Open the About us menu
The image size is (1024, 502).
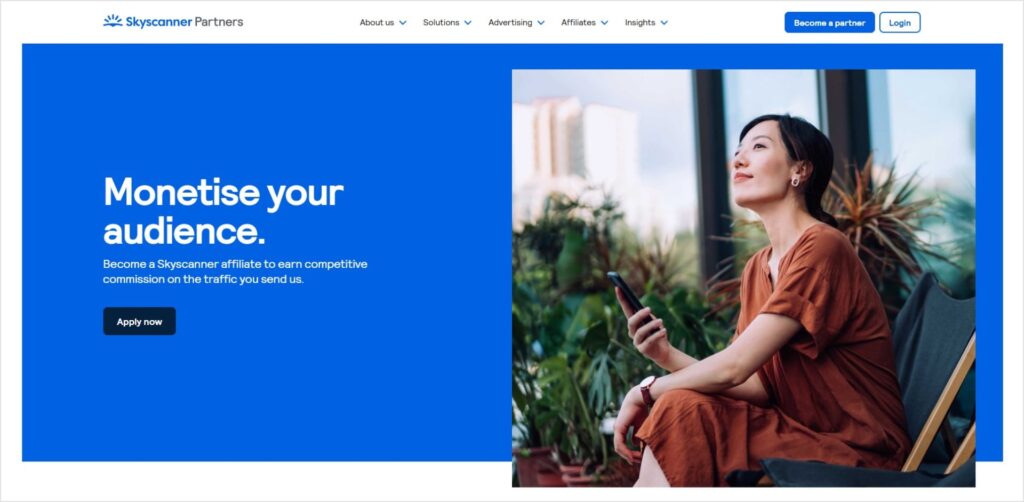click(377, 22)
